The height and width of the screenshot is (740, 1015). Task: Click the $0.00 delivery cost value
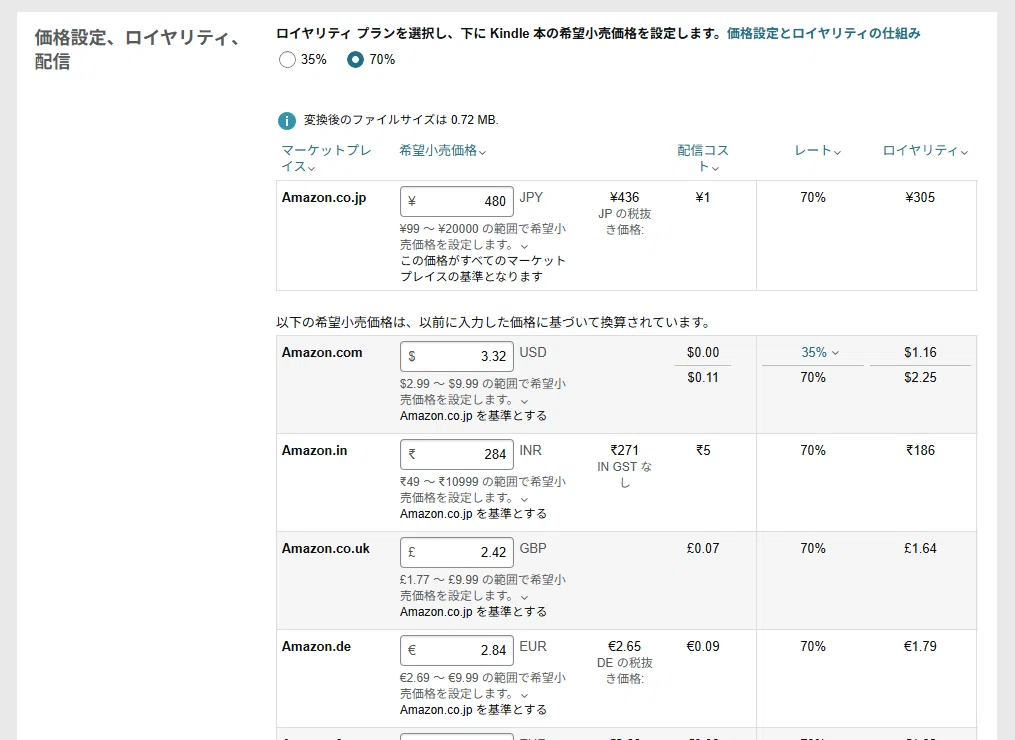(x=703, y=352)
